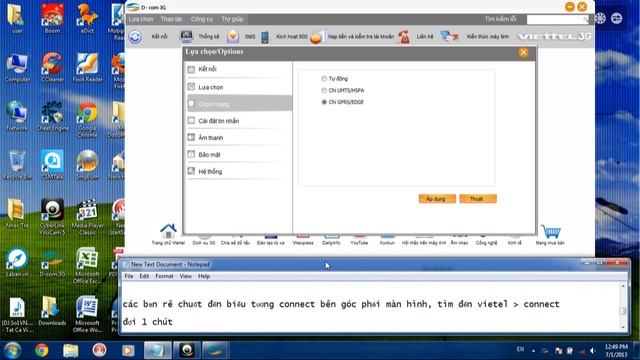Select Chỉ UMTS/HSPA radio button
The image size is (640, 360).
tap(324, 90)
